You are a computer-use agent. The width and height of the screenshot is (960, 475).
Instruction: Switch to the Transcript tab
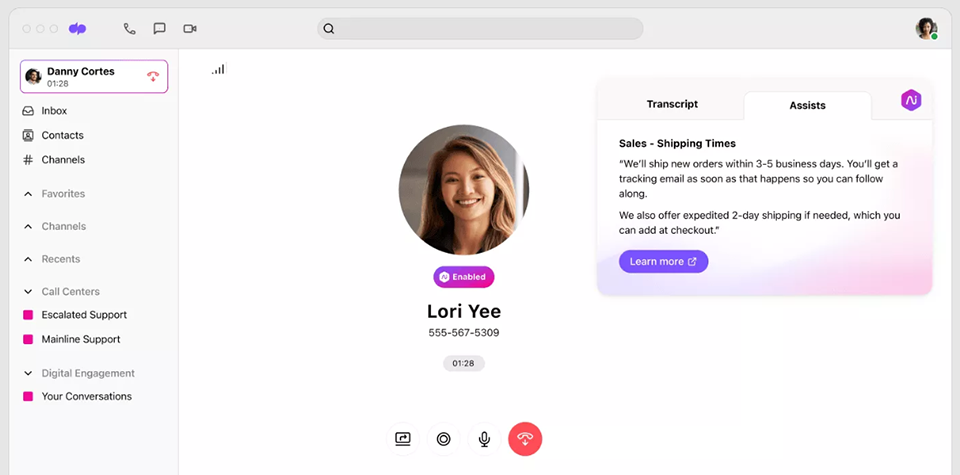[x=672, y=104]
